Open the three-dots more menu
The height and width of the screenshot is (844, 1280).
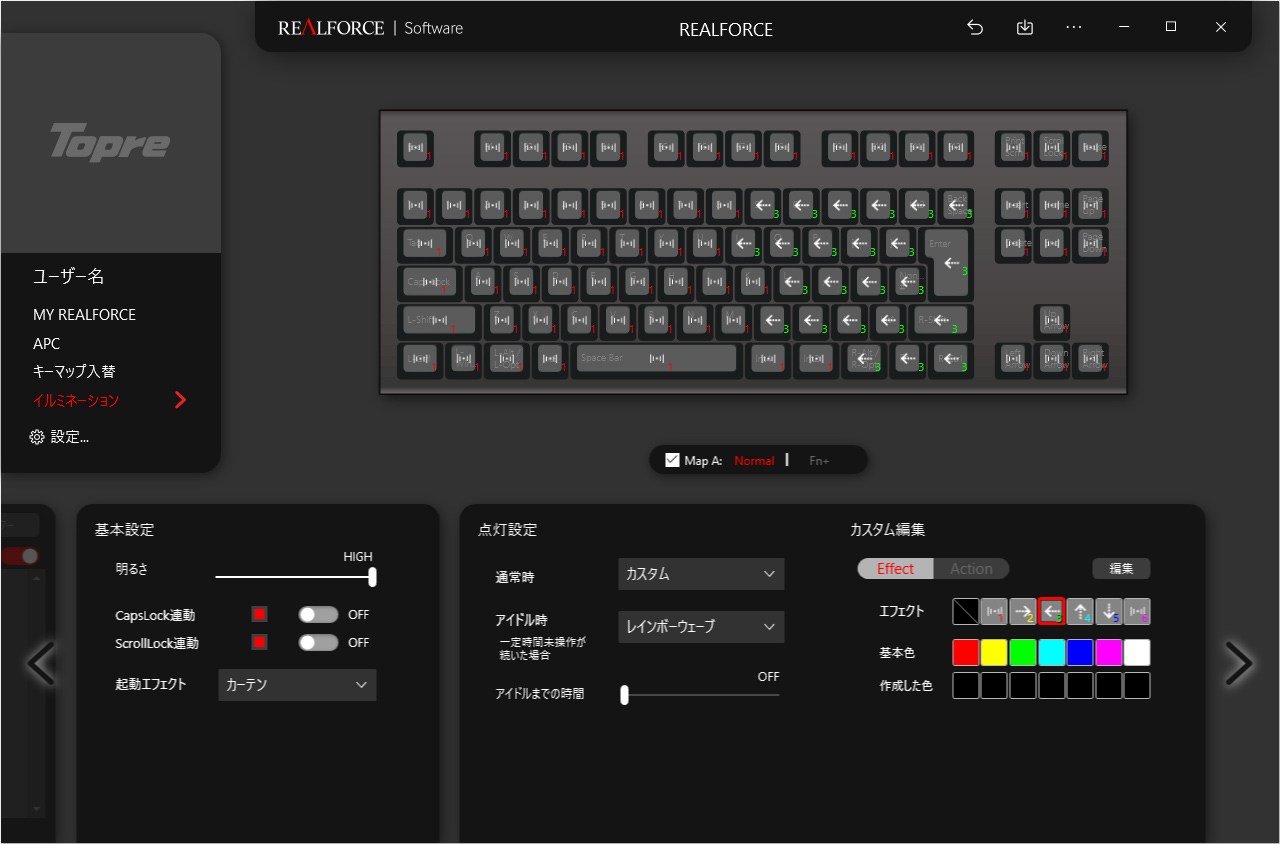pyautogui.click(x=1074, y=28)
